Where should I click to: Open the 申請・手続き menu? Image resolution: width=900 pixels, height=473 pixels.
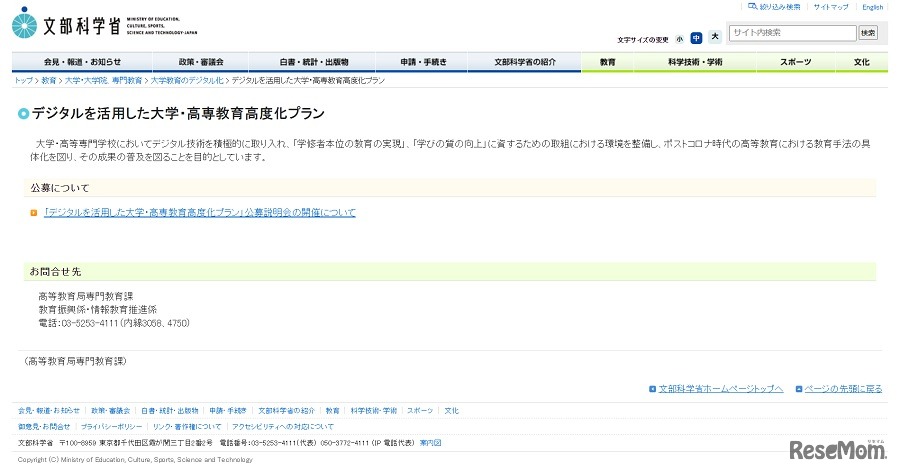point(422,61)
